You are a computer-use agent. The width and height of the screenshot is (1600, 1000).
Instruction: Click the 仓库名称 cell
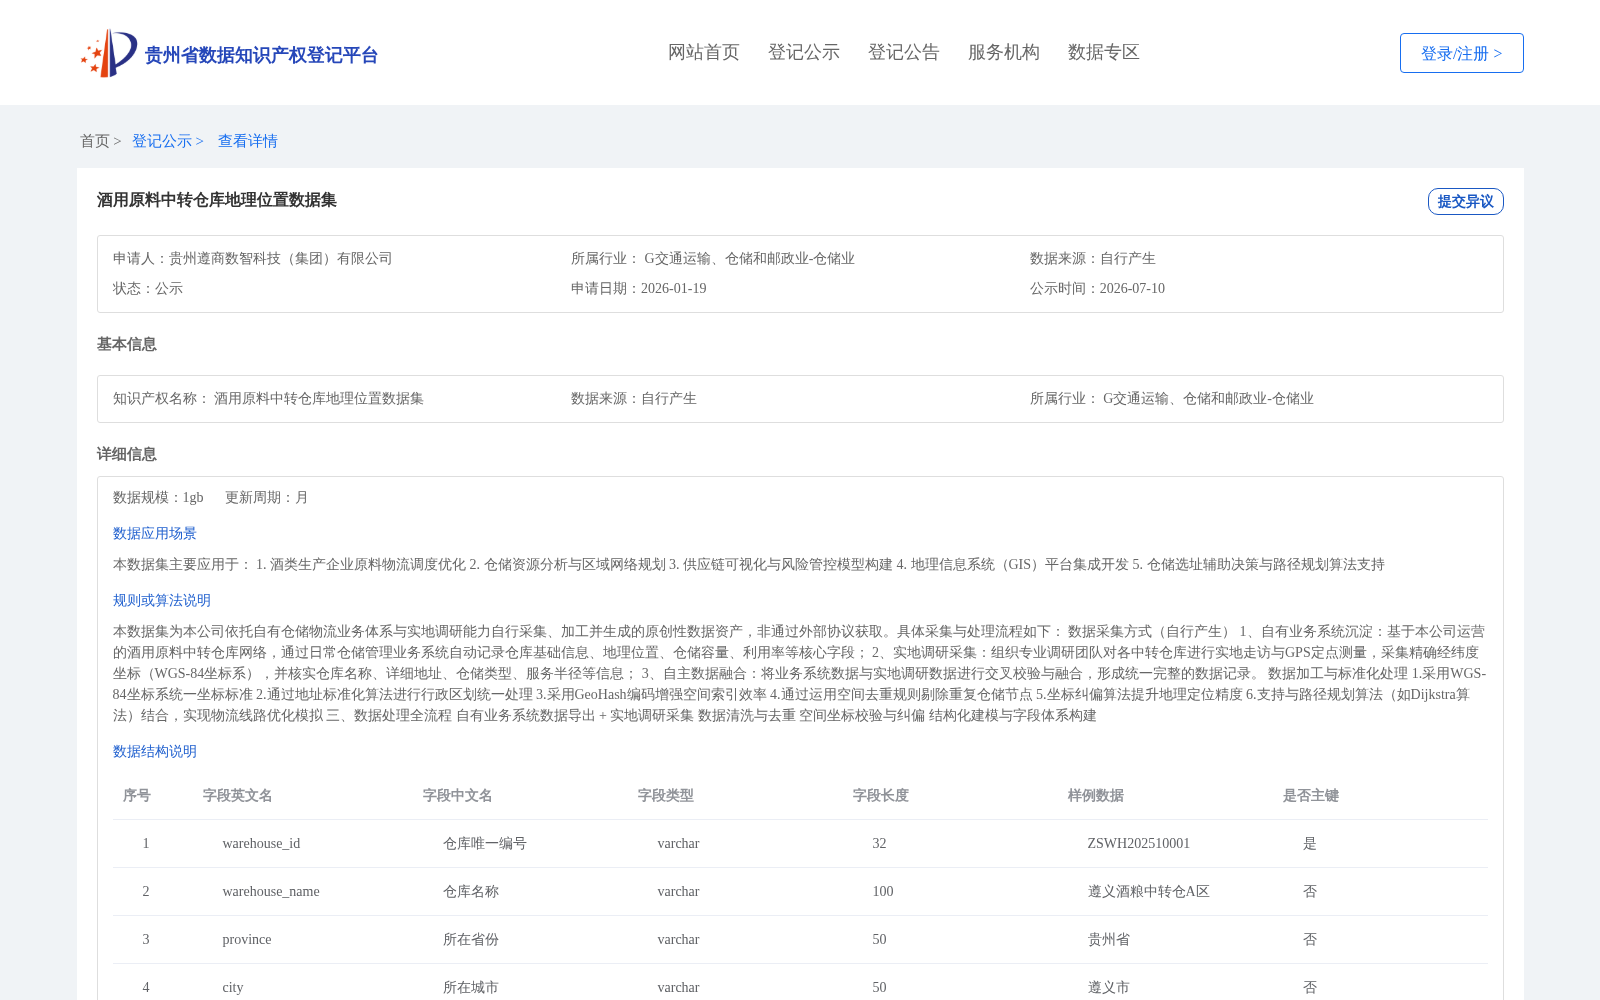(x=471, y=891)
